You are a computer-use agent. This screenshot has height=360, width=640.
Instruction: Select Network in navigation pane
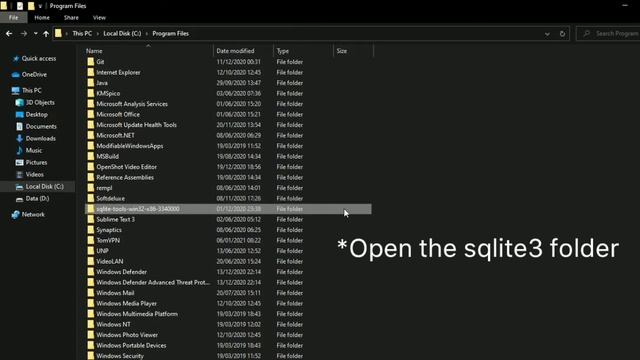pos(33,214)
